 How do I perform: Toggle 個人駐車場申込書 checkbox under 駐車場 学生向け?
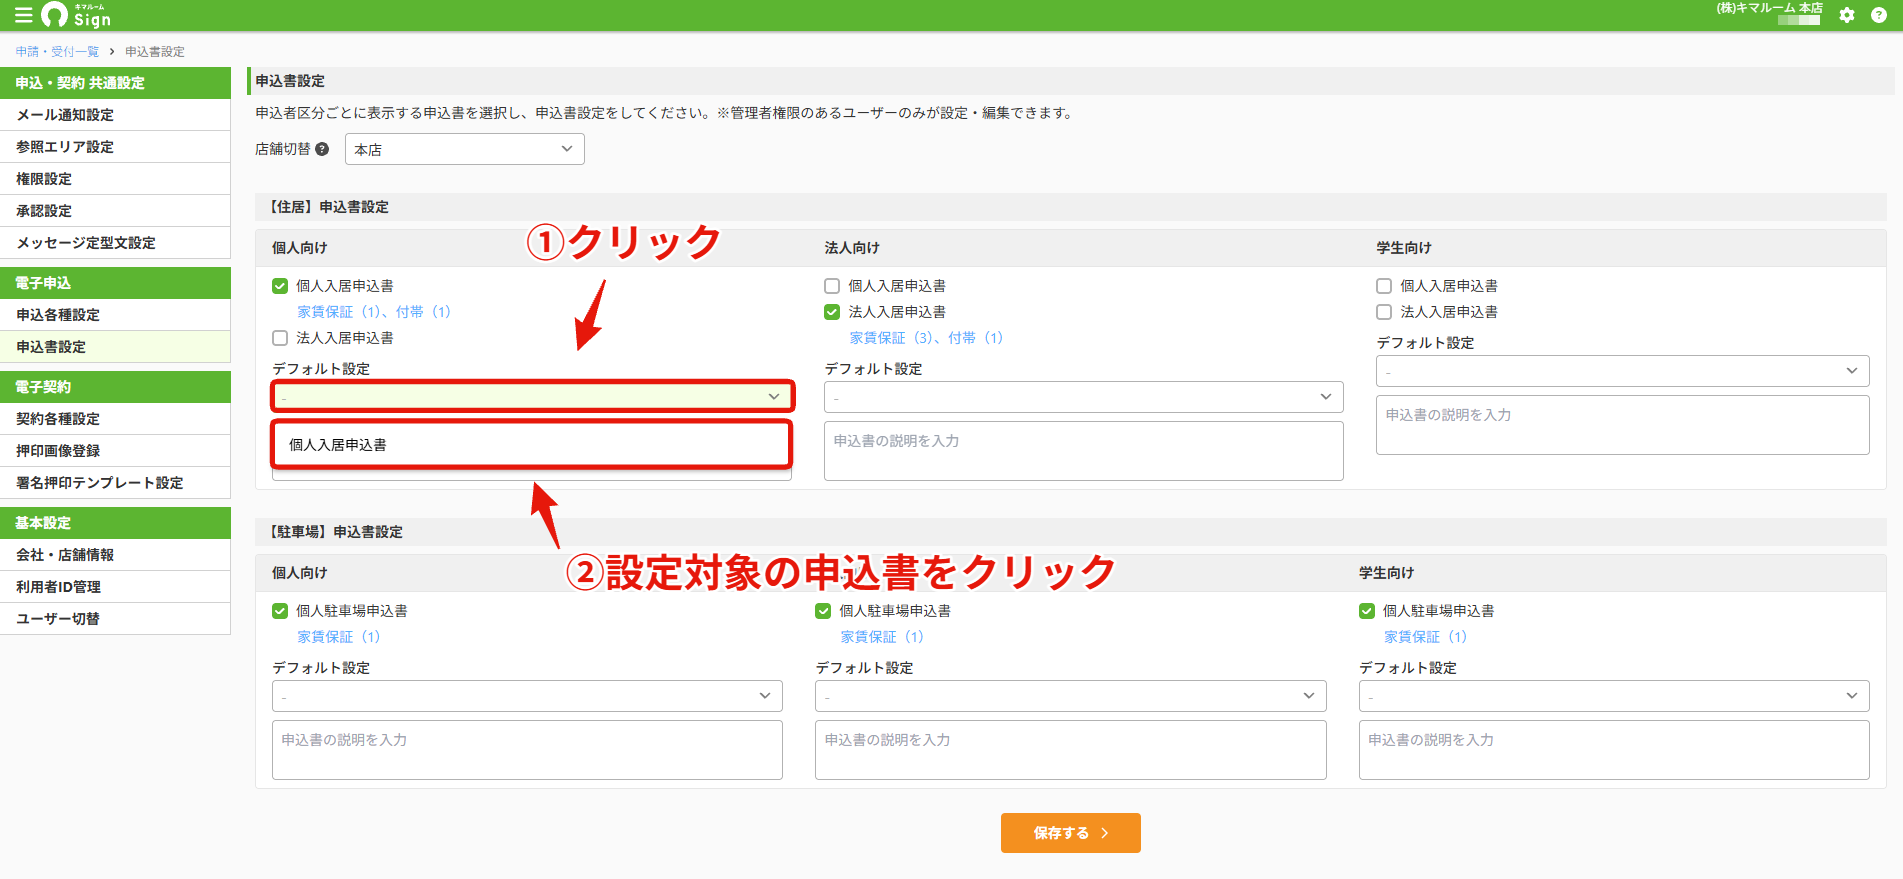click(1367, 611)
